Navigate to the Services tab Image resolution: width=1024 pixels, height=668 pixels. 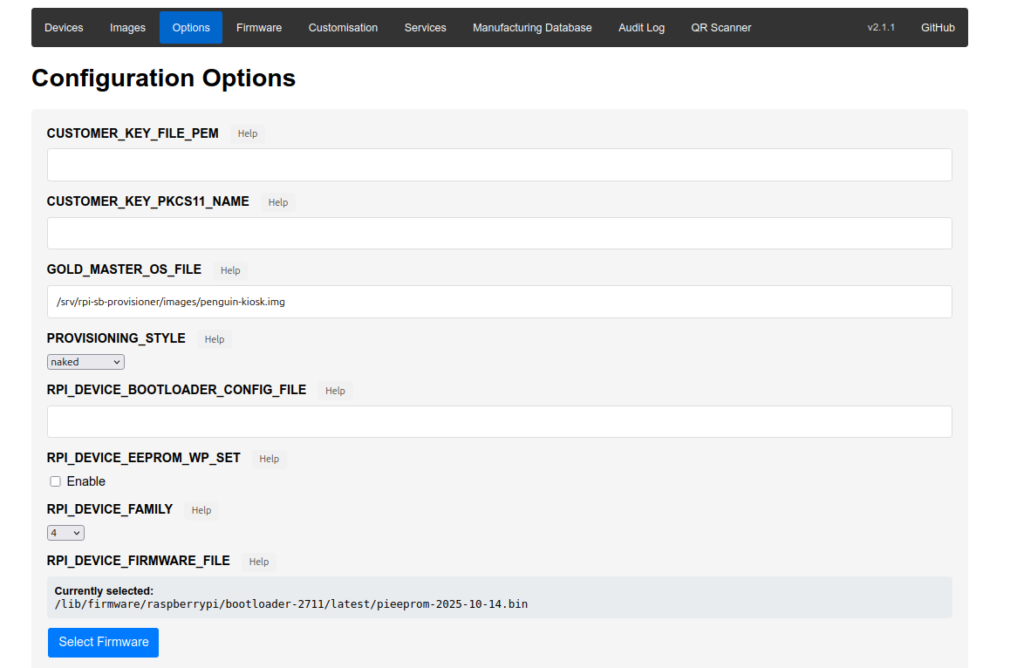point(425,28)
